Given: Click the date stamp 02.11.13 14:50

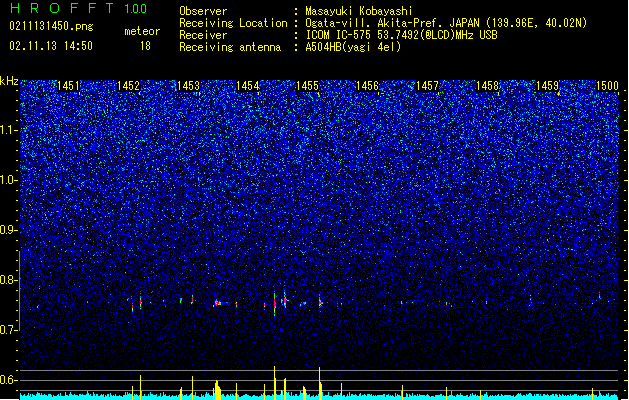Looking at the screenshot, I should (51, 46).
